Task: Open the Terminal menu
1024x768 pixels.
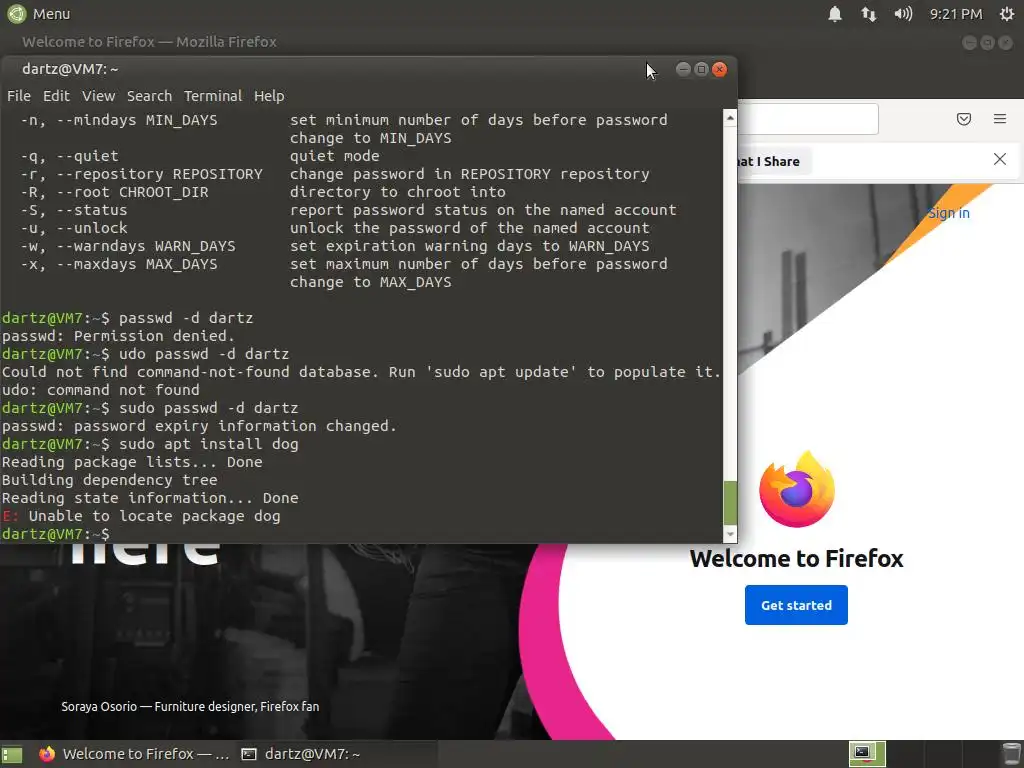Action: tap(213, 96)
